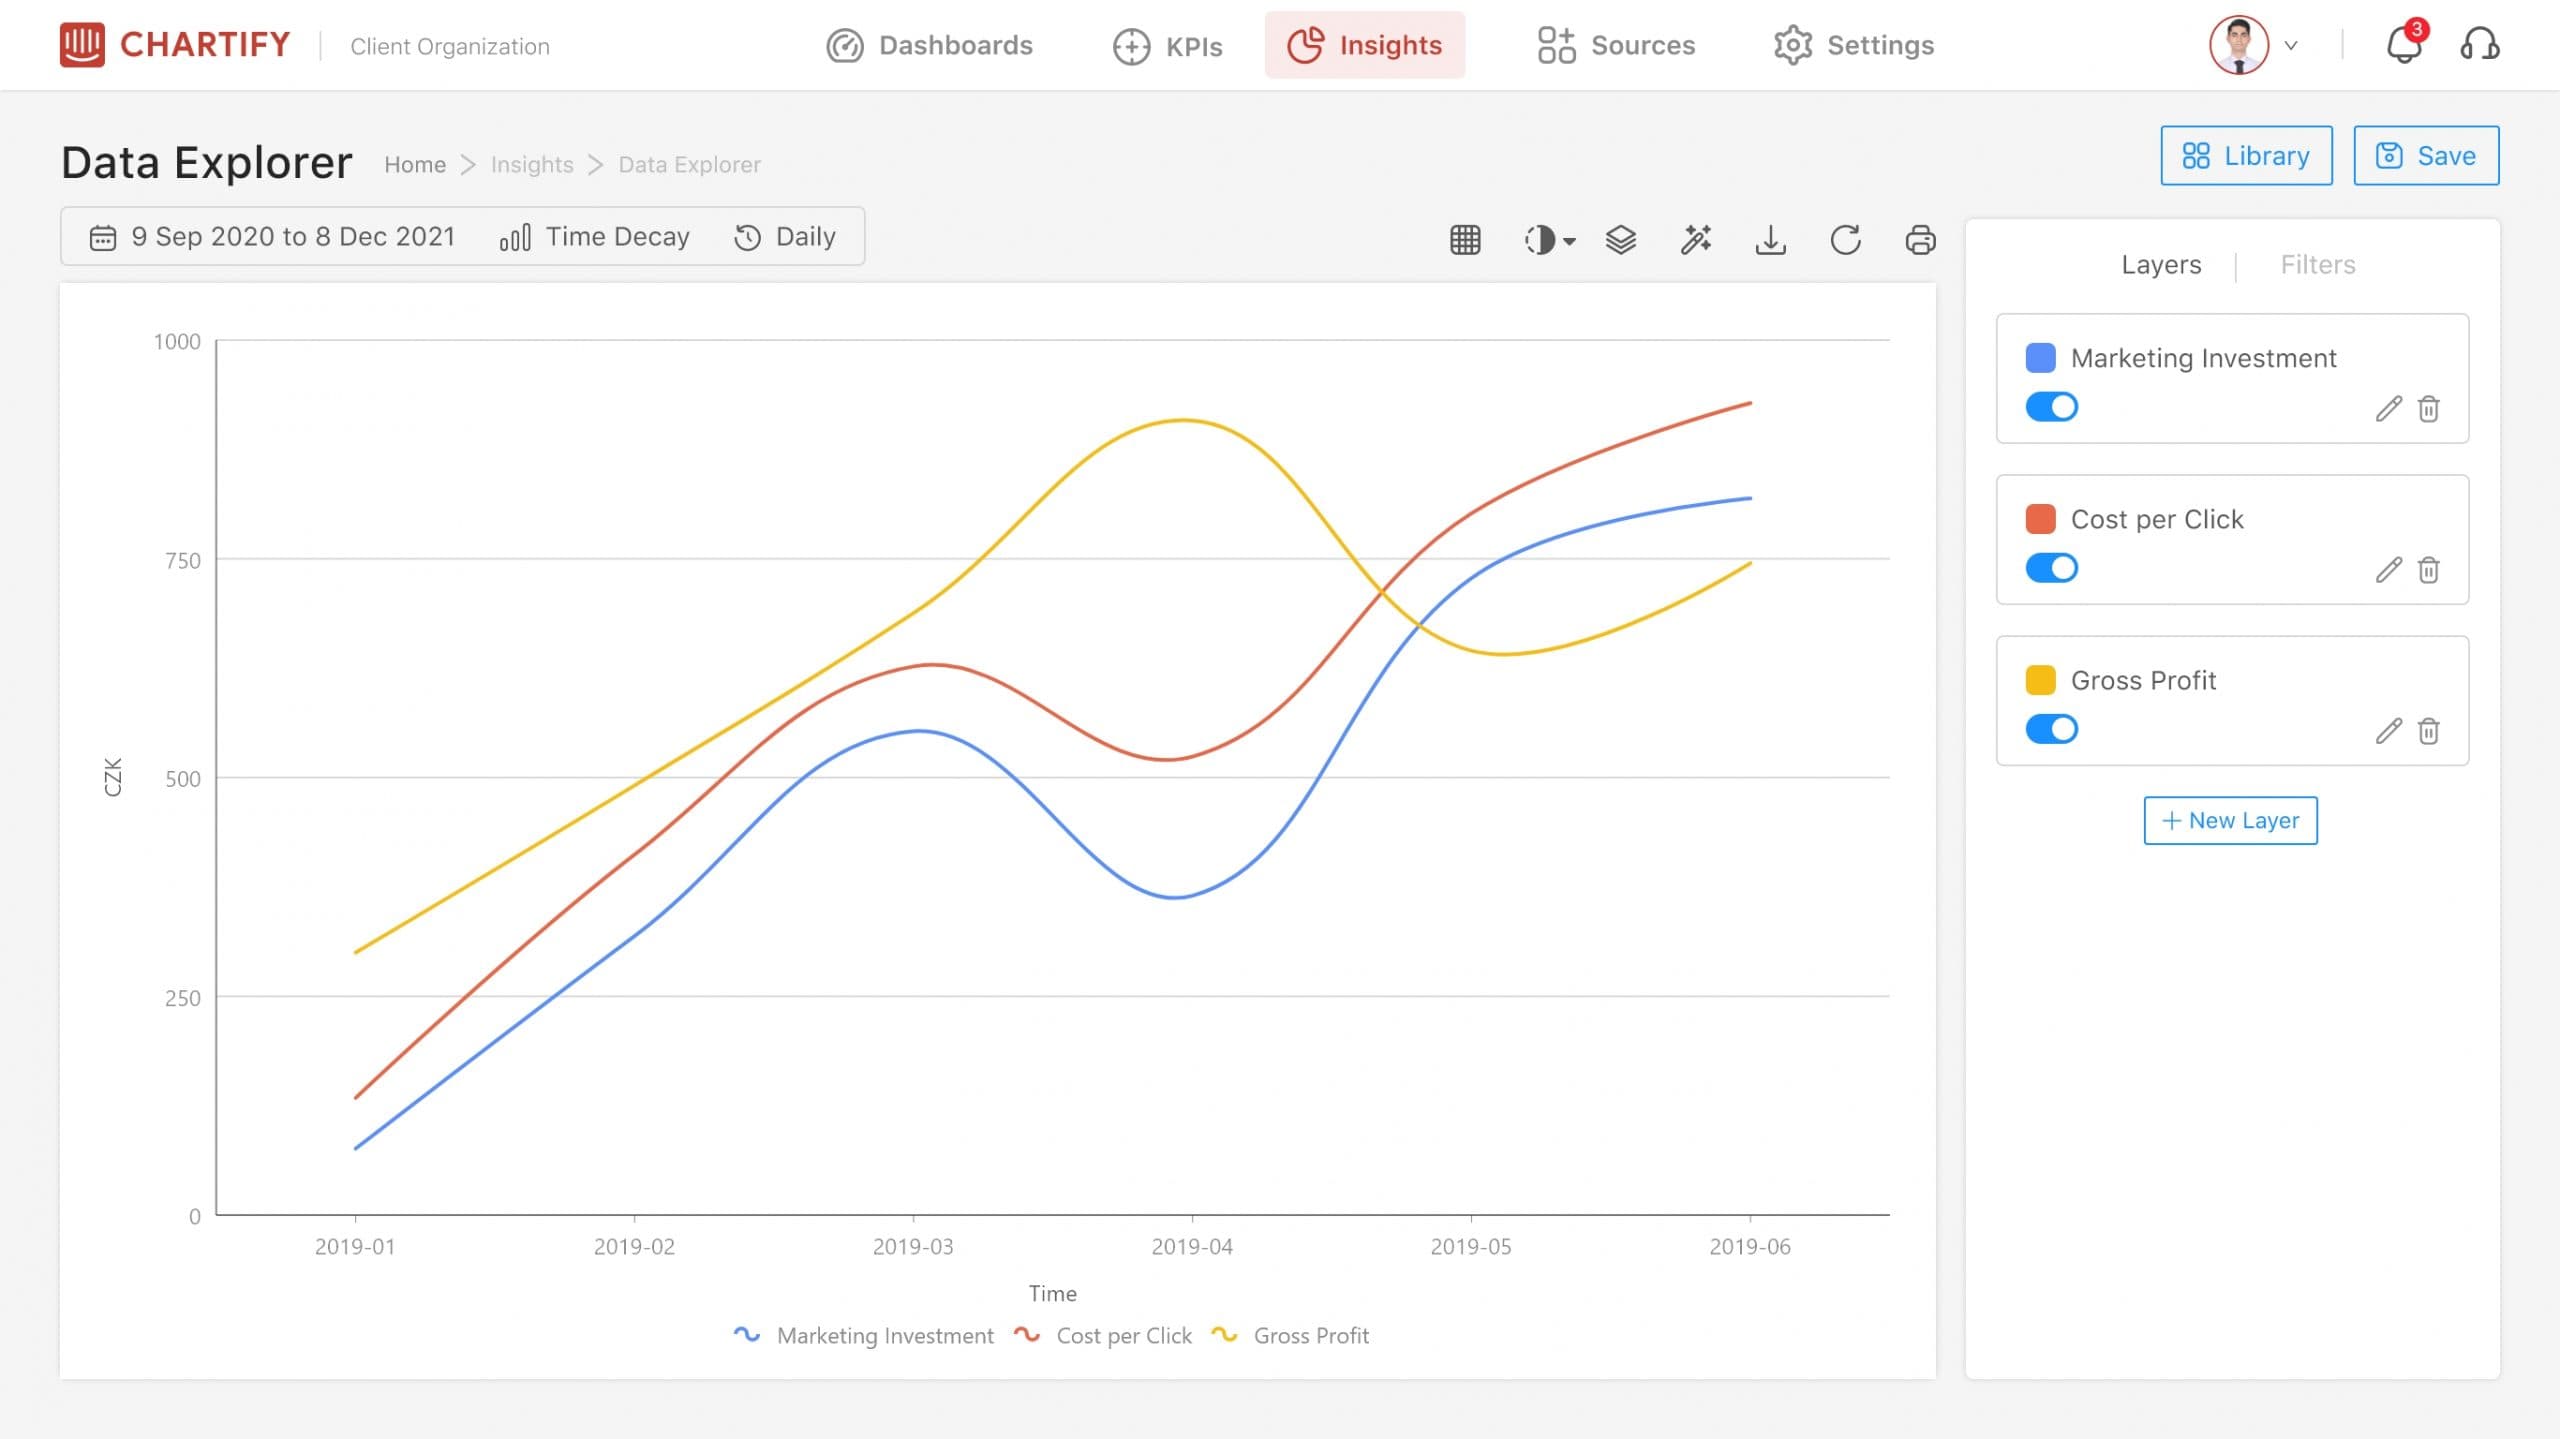Click Gross Profit yellow color swatch

[2040, 680]
